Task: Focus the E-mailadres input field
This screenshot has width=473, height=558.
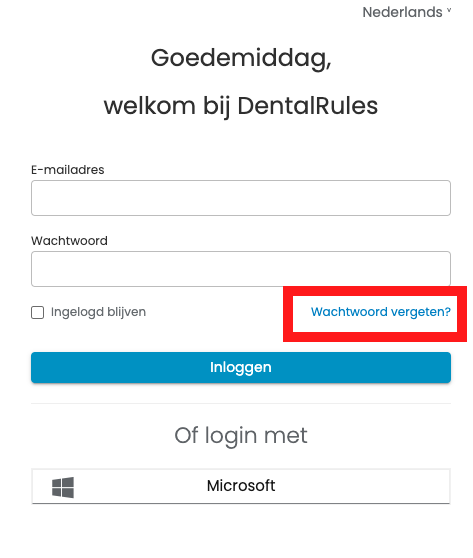Action: (241, 198)
